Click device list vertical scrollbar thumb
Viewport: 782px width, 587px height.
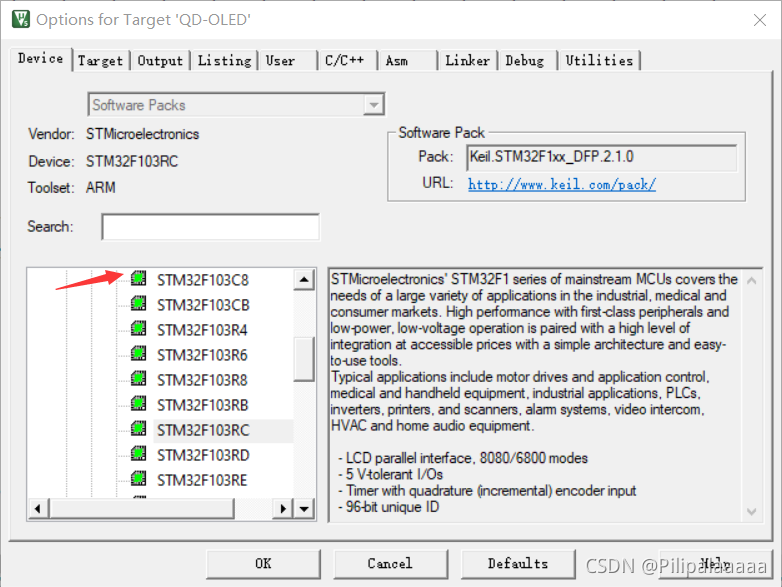[x=304, y=359]
